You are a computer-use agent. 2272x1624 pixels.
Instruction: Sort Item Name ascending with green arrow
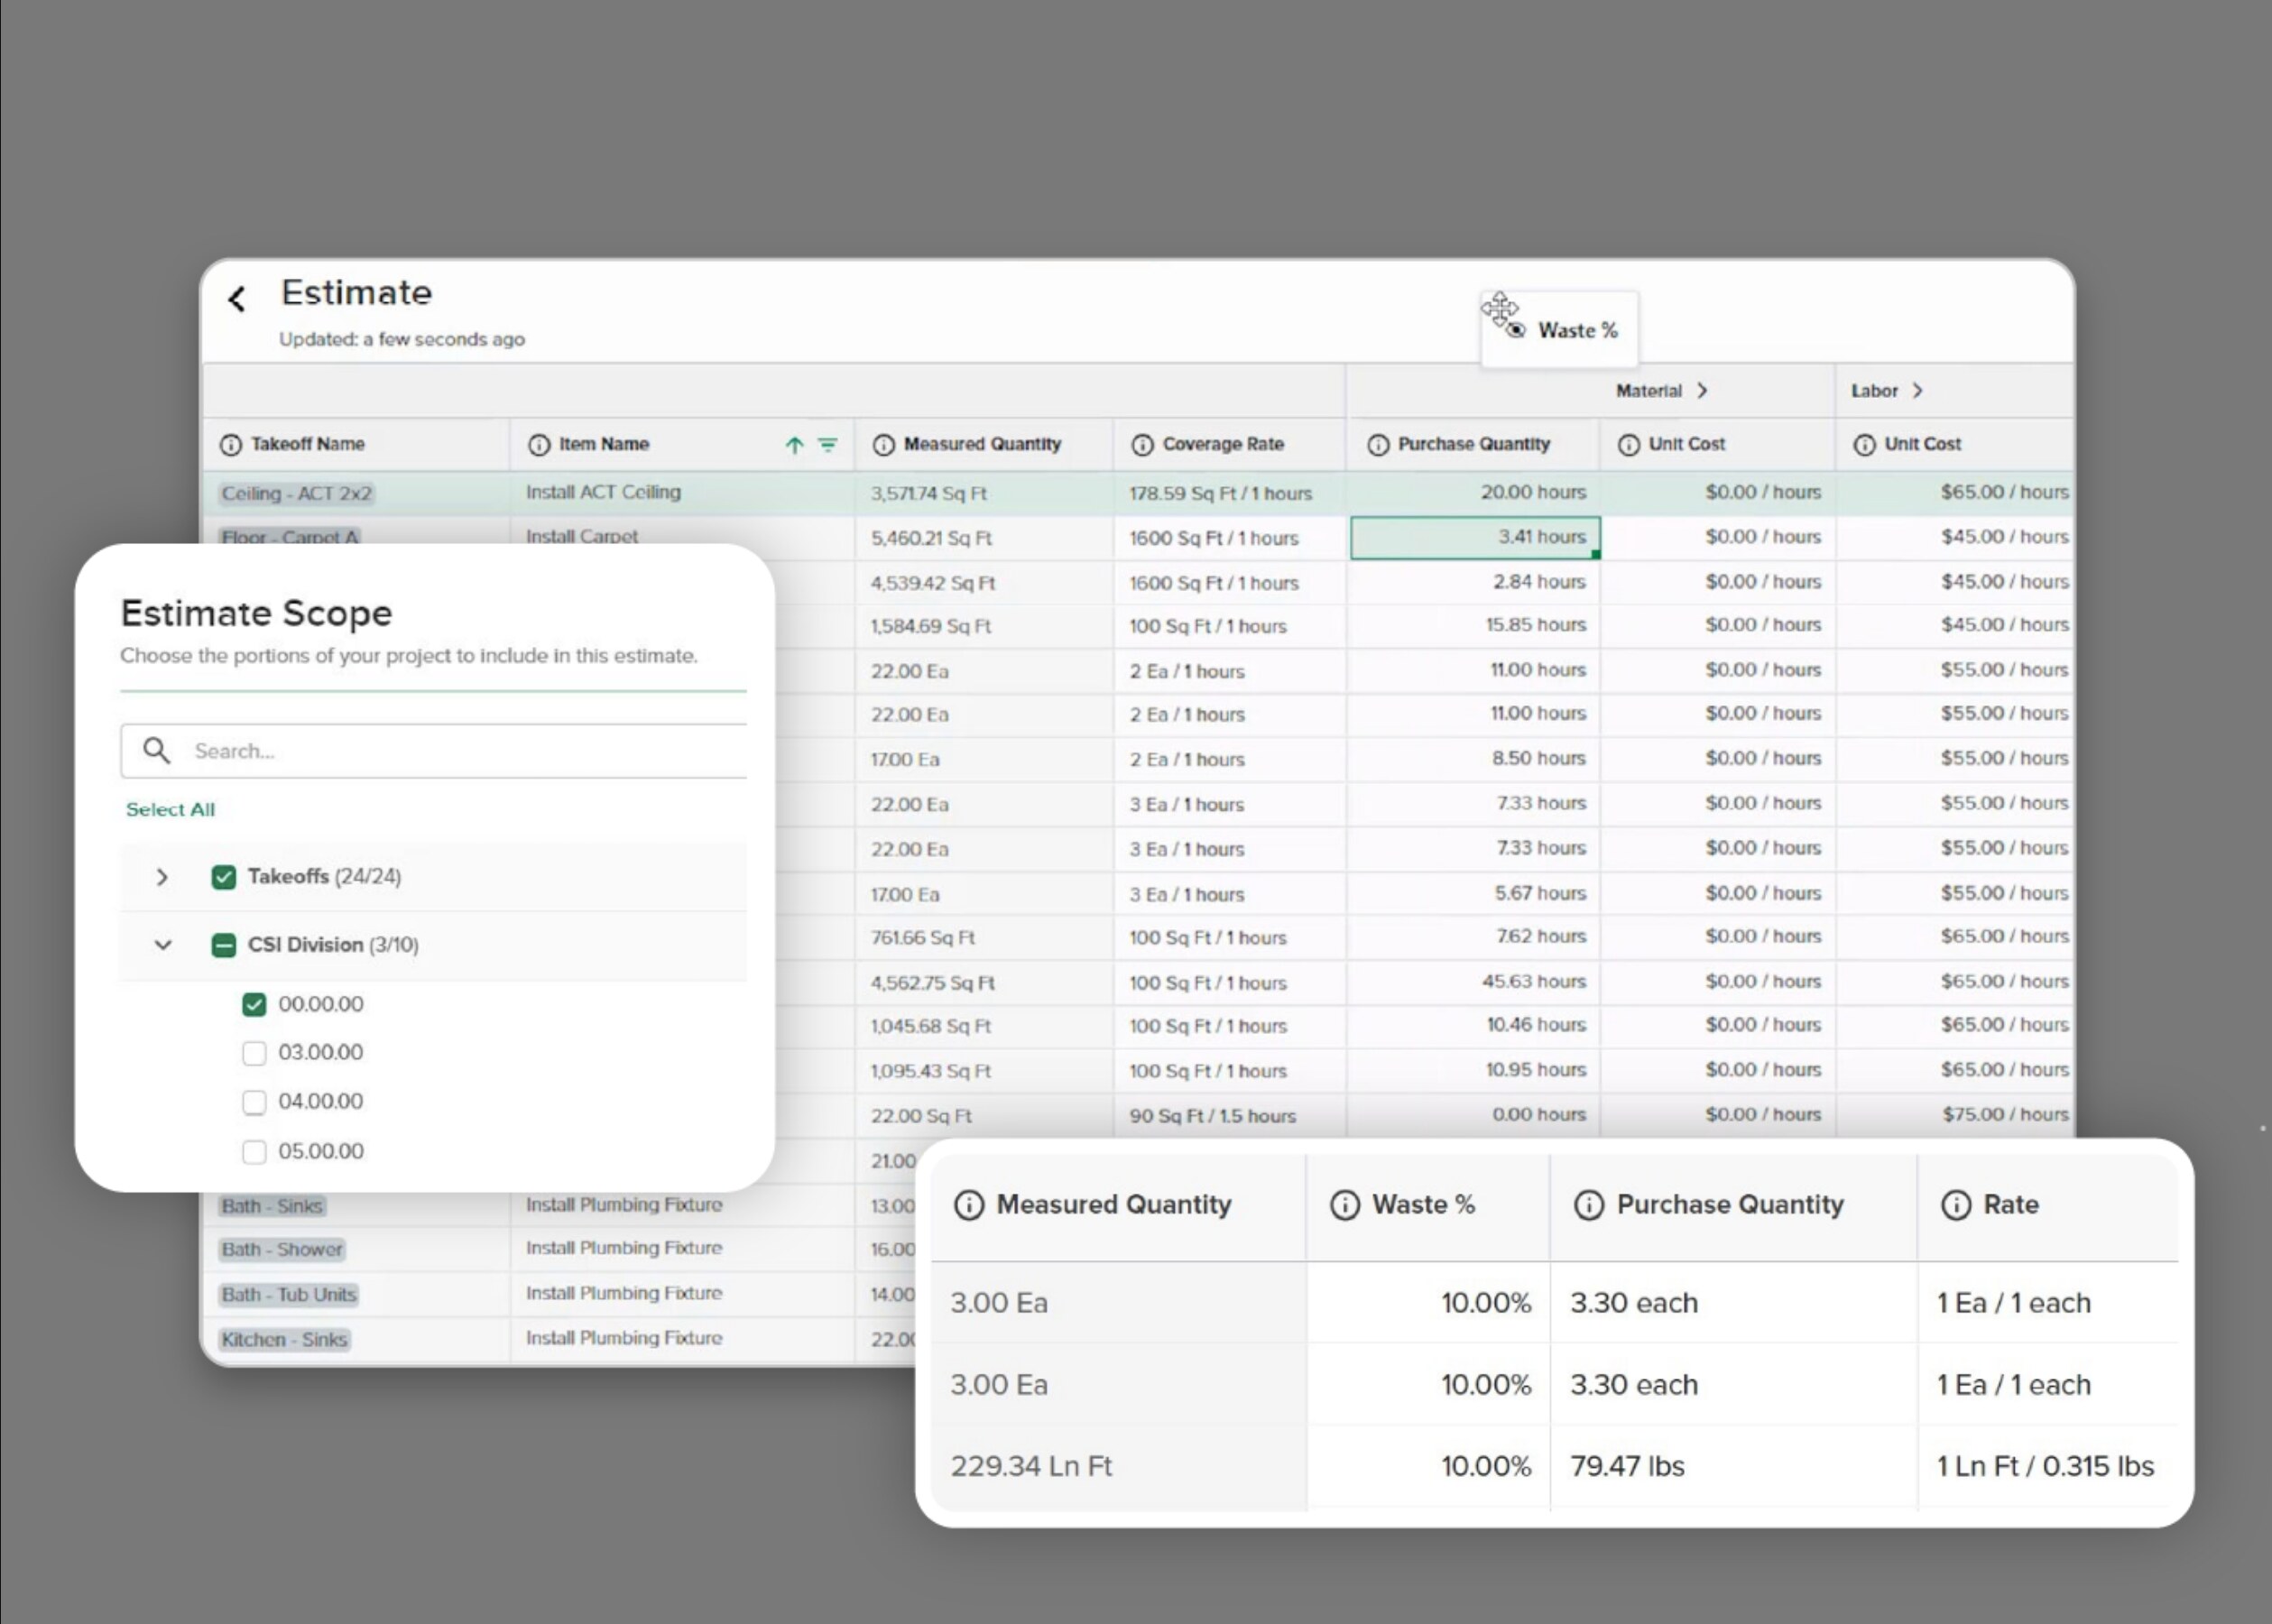[x=794, y=445]
